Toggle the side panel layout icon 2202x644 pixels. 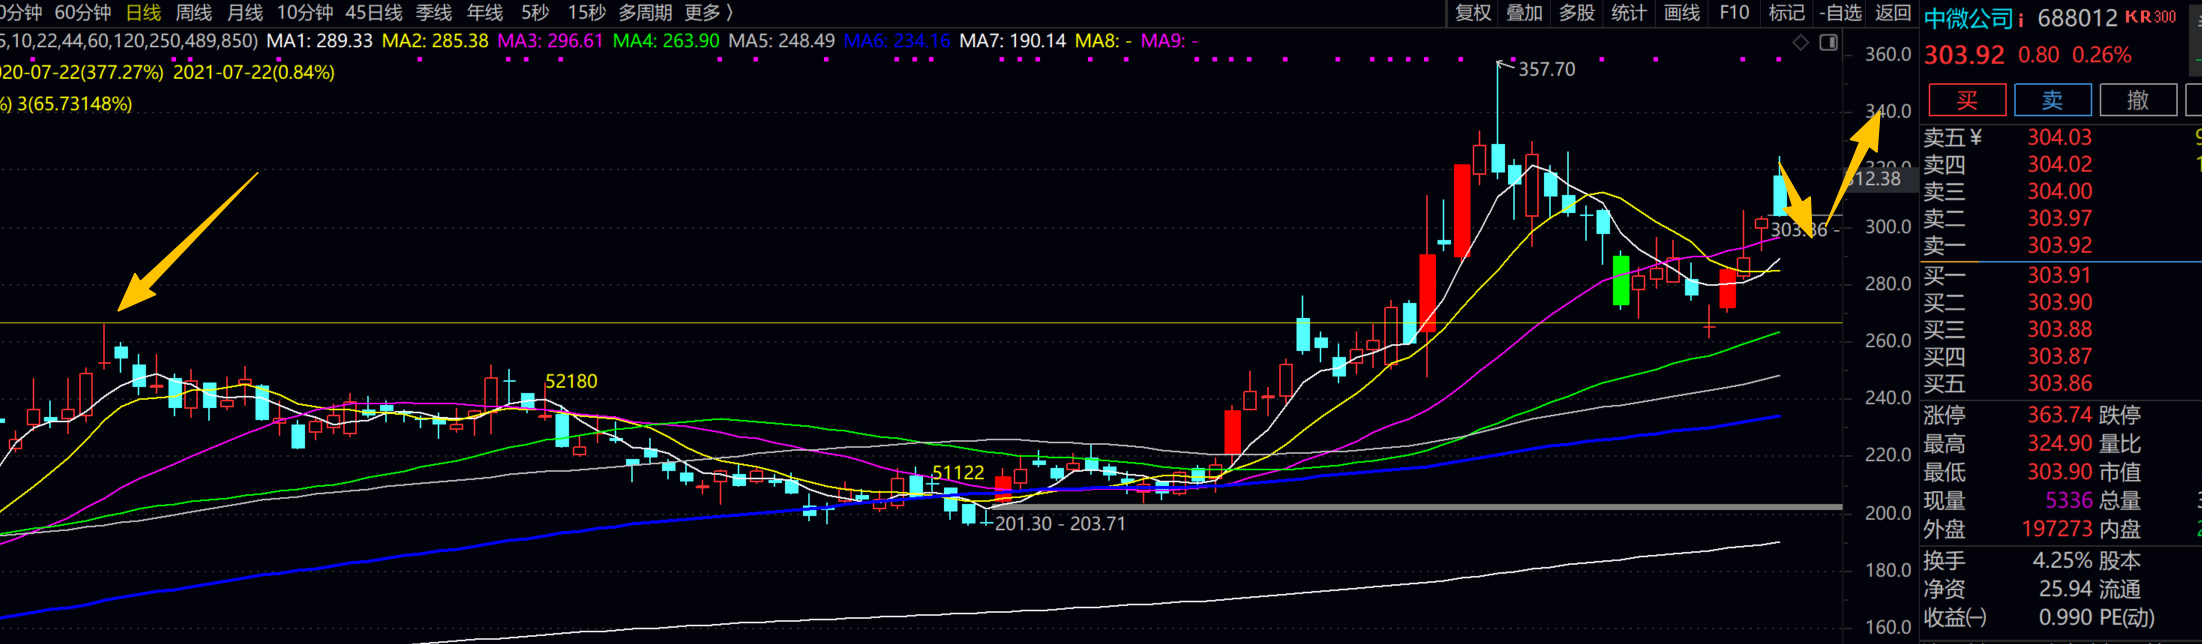(1828, 42)
